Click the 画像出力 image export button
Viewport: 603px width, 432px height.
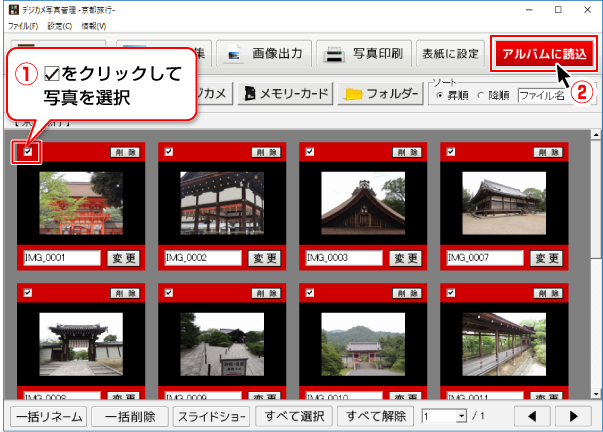pyautogui.click(x=264, y=54)
